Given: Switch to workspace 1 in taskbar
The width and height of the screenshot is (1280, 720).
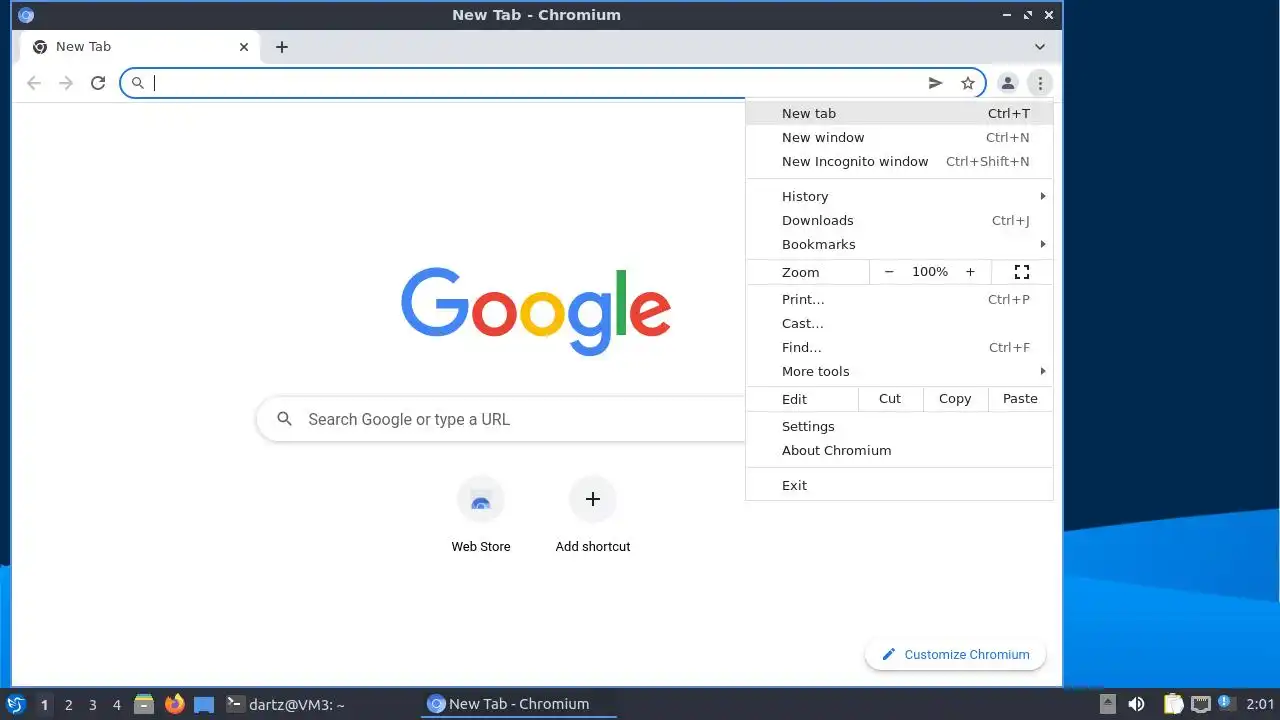Looking at the screenshot, I should coord(45,704).
